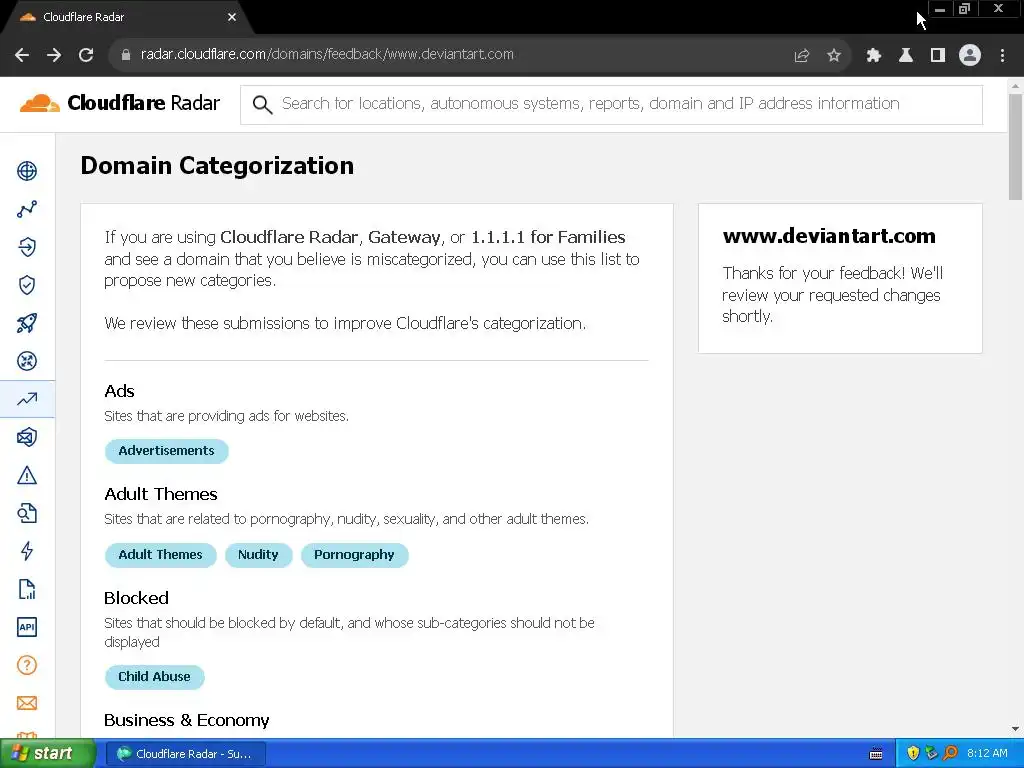Open the Traffic graph sidebar icon
1024x768 pixels.
27,209
